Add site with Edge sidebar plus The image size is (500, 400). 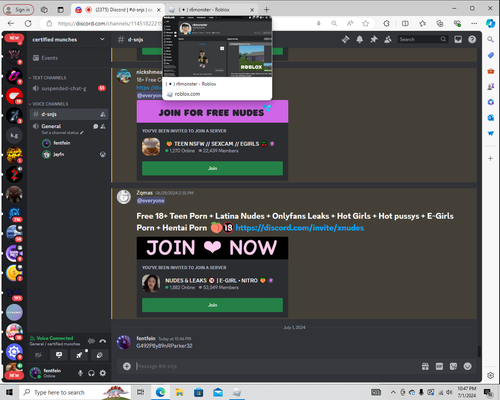tap(490, 158)
